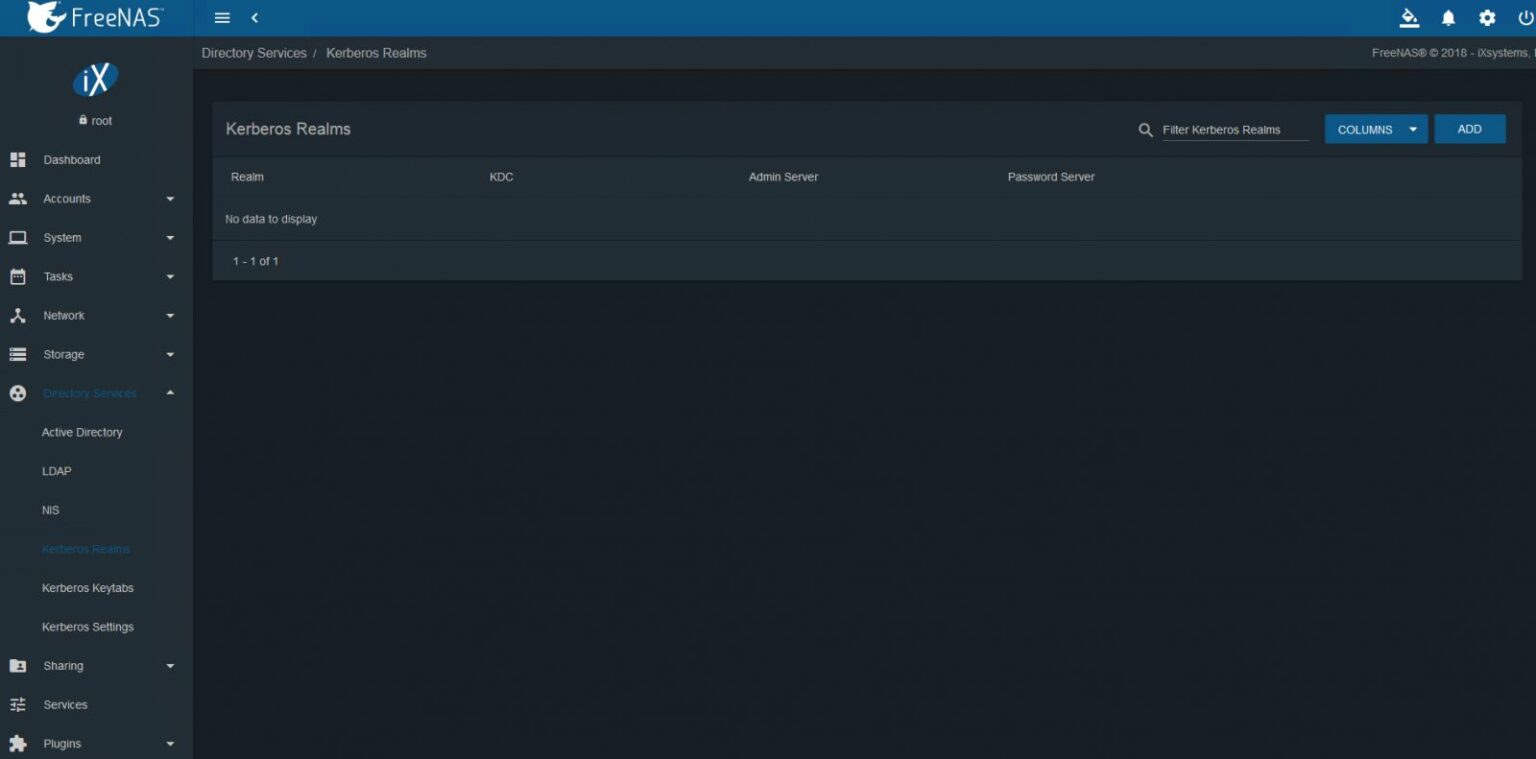Expand the Sharing menu arrow
Screen dimensions: 1536x759
pyautogui.click(x=170, y=666)
